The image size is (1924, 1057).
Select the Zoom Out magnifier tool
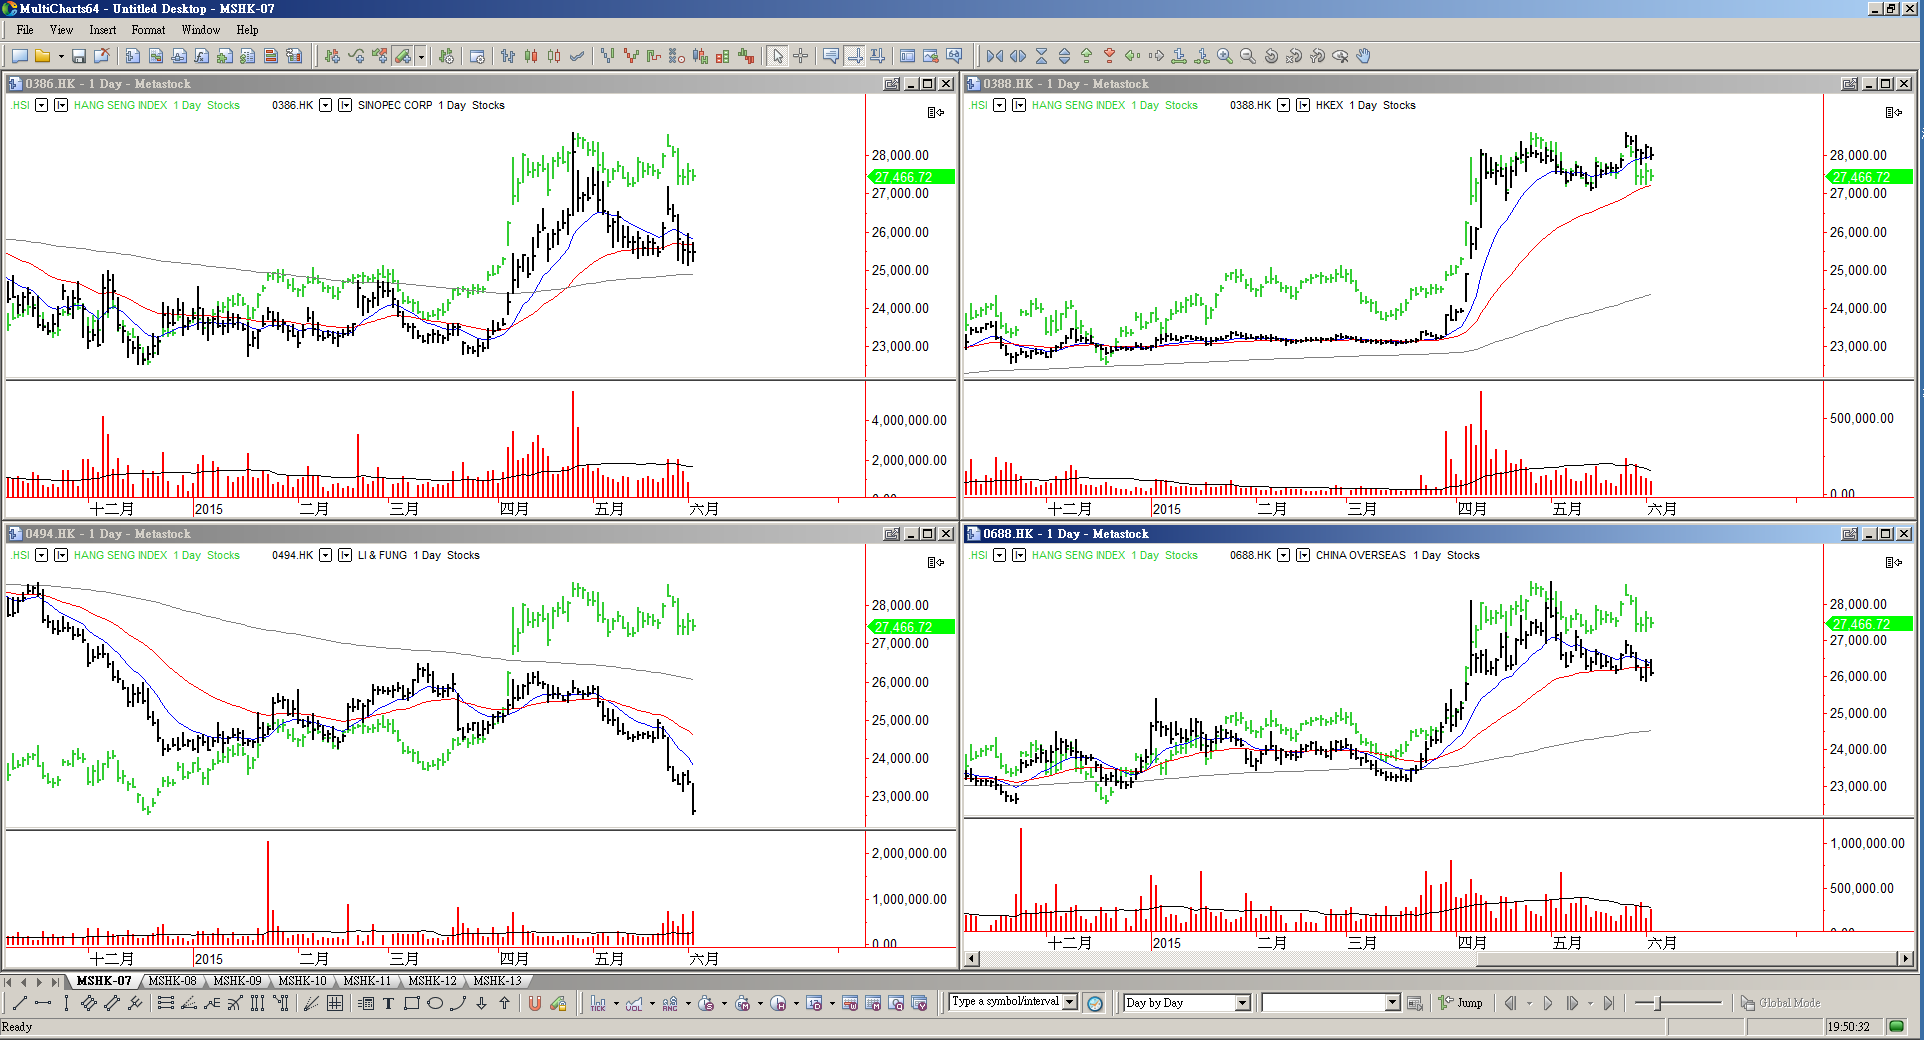[1247, 56]
